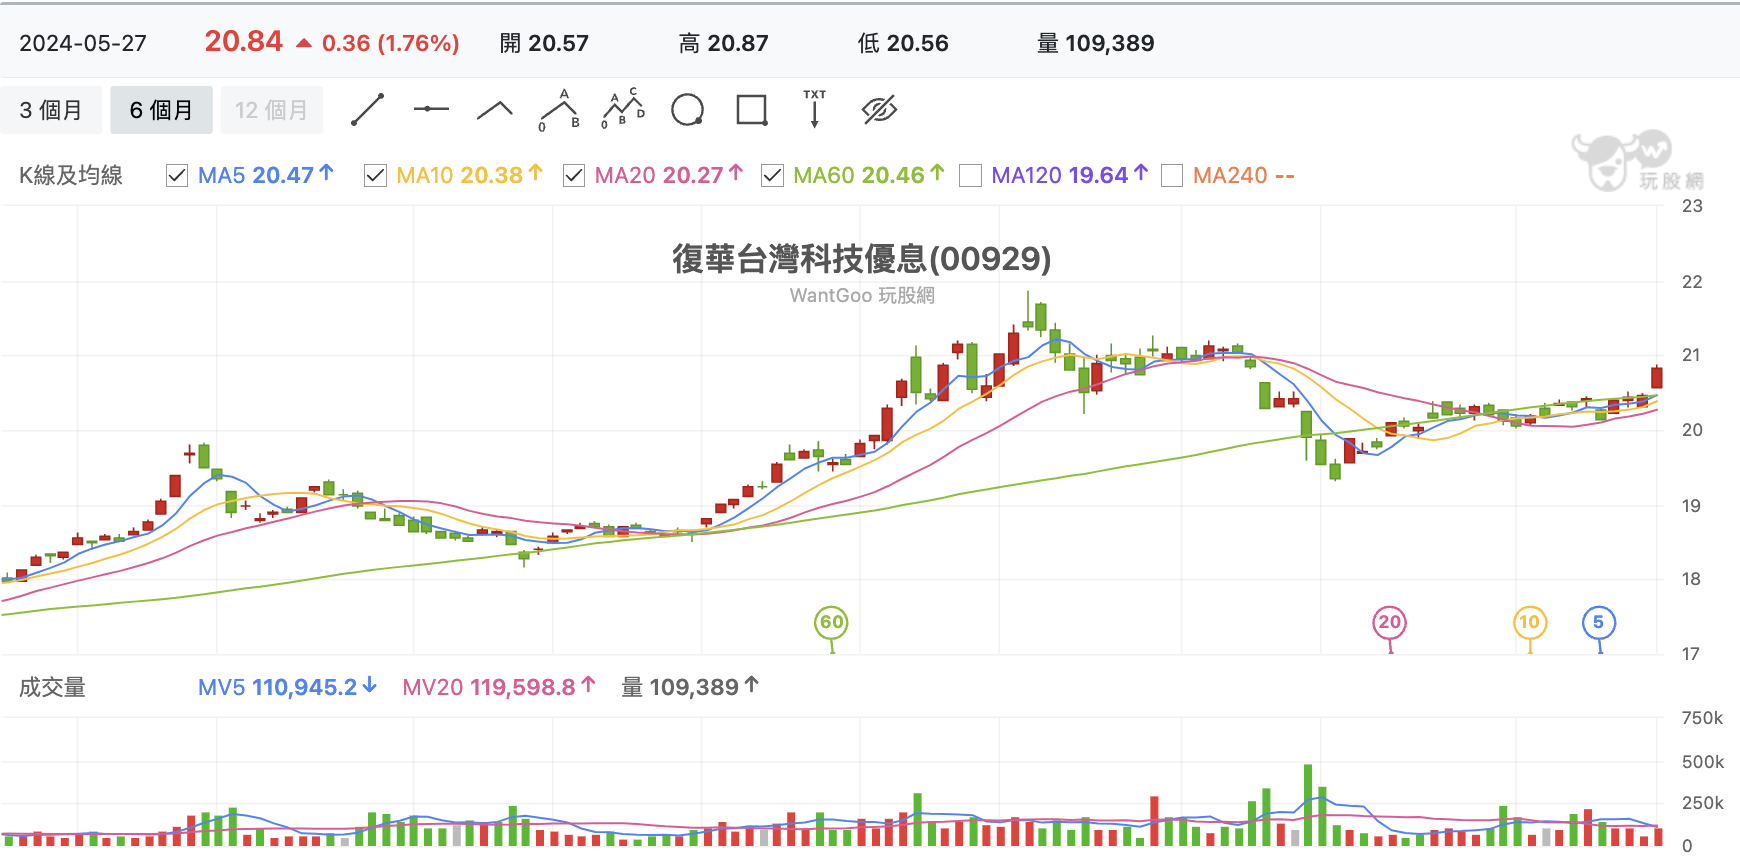Viewport: 1740px width, 860px height.
Task: Click the MV20 119,598.8 volume label
Action: click(x=499, y=687)
